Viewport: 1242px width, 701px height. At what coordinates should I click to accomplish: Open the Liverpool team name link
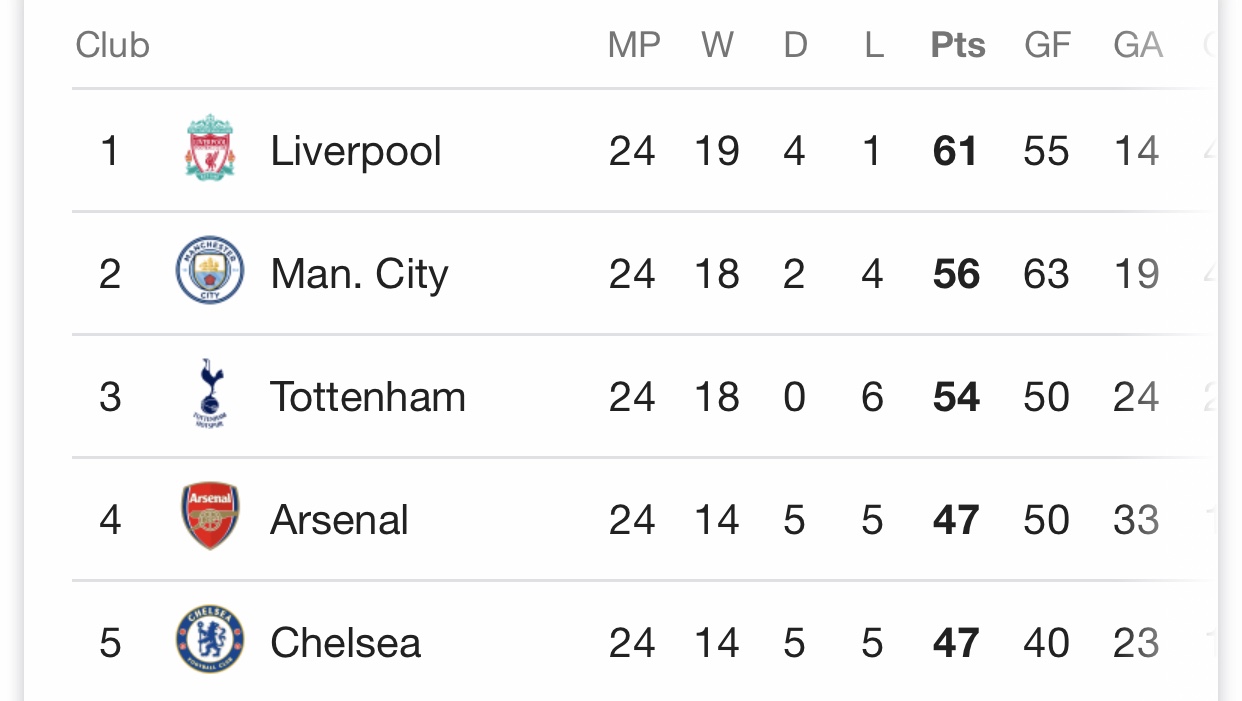click(356, 152)
